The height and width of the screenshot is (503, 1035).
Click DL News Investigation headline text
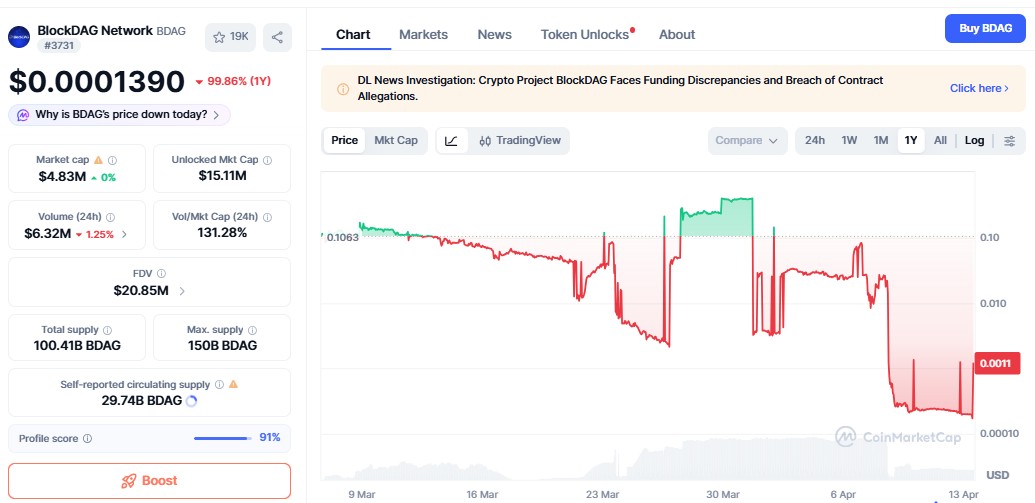coord(620,88)
